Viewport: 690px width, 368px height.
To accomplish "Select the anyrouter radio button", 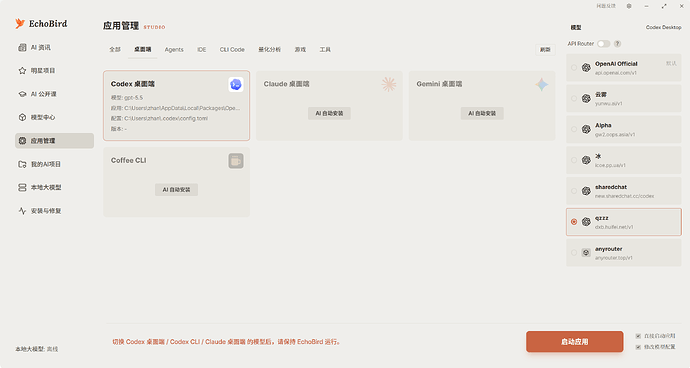I will tap(574, 253).
